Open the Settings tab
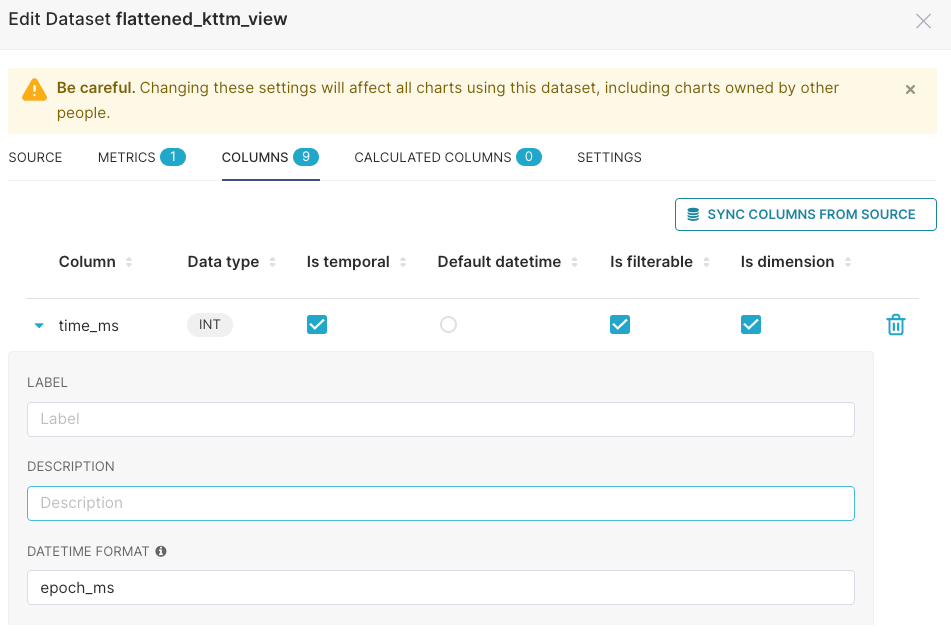Screen dimensions: 951x641 (x=609, y=158)
